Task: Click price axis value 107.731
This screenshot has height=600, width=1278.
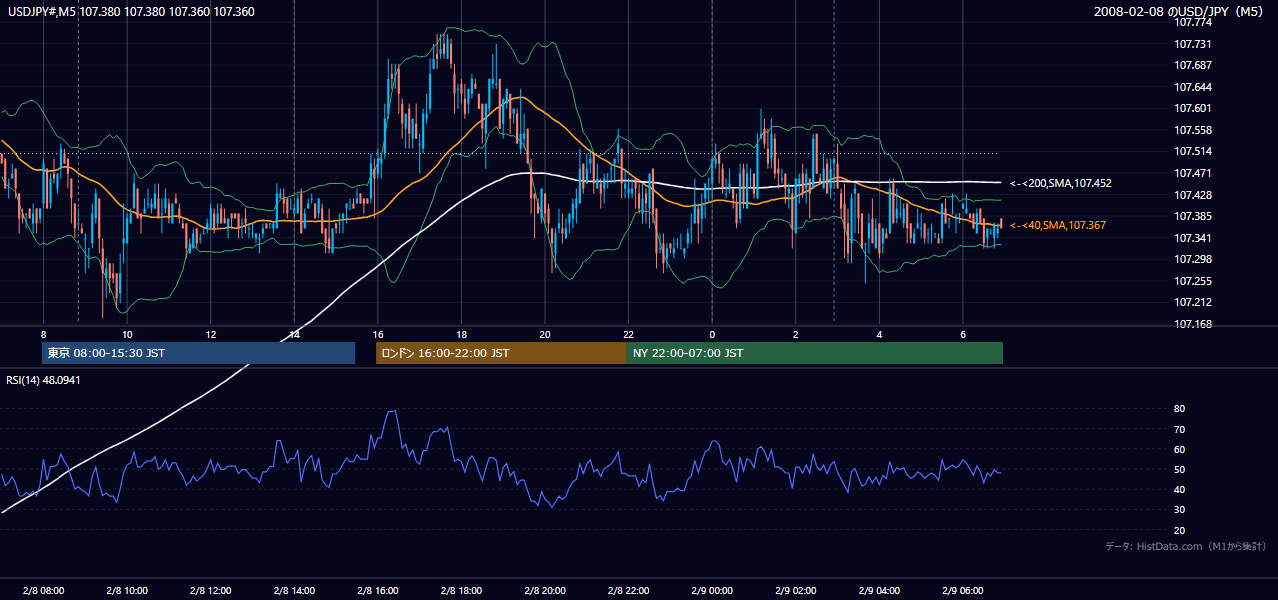Action: point(1194,44)
